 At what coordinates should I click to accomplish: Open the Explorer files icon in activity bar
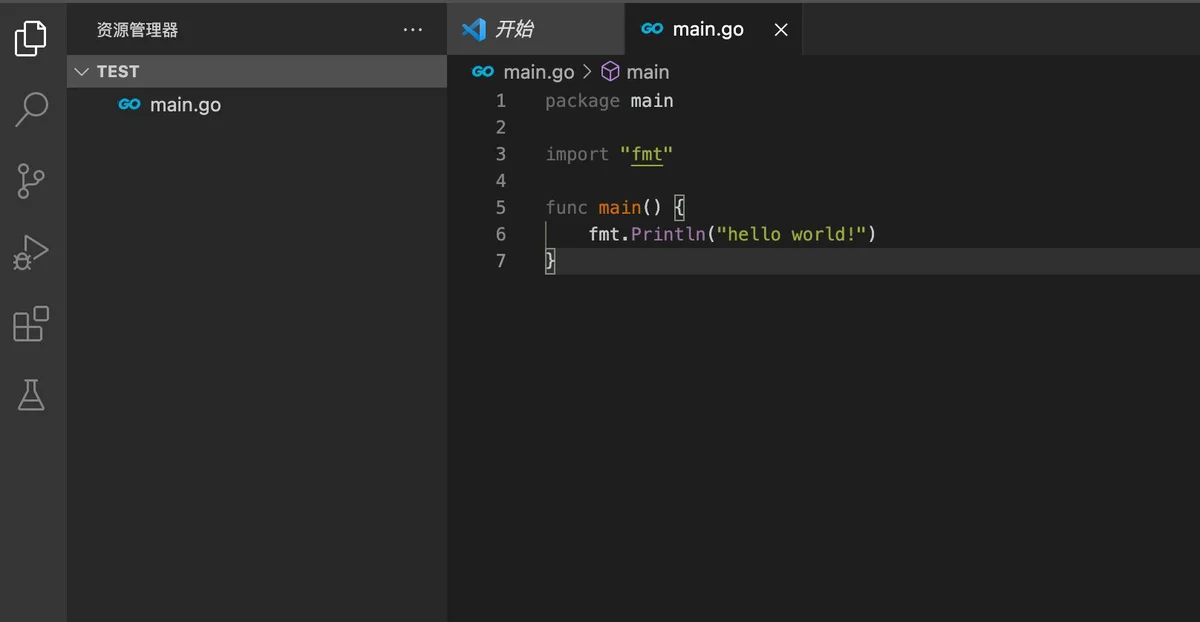tap(31, 38)
